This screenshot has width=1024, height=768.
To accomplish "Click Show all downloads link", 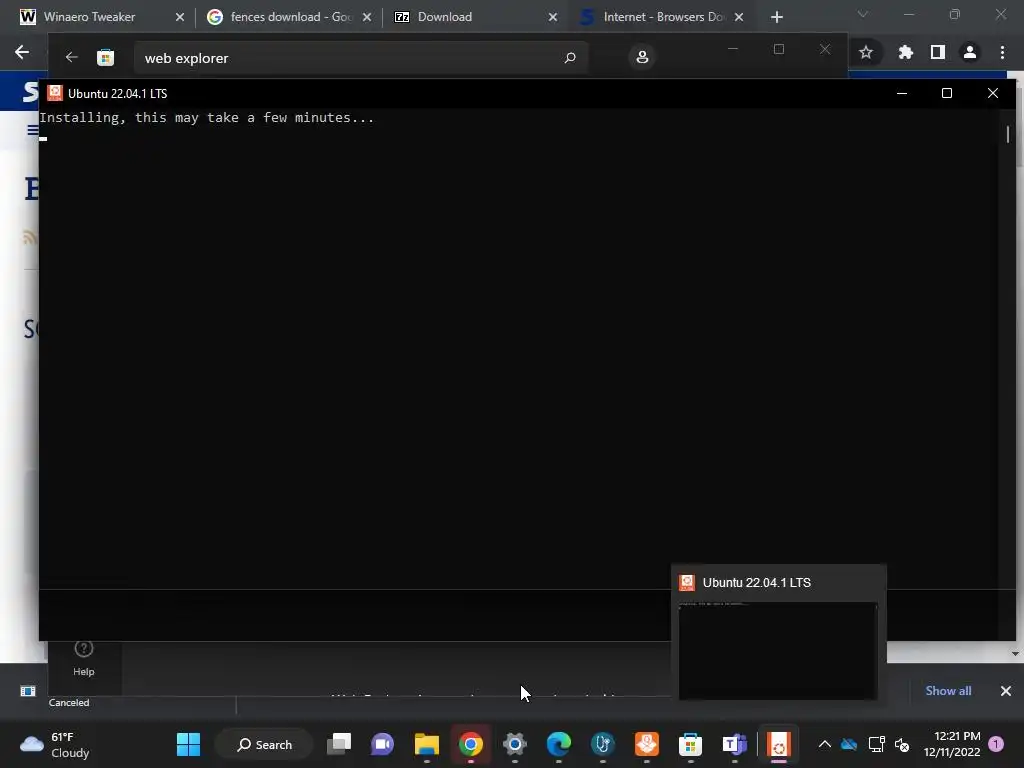I will point(948,691).
